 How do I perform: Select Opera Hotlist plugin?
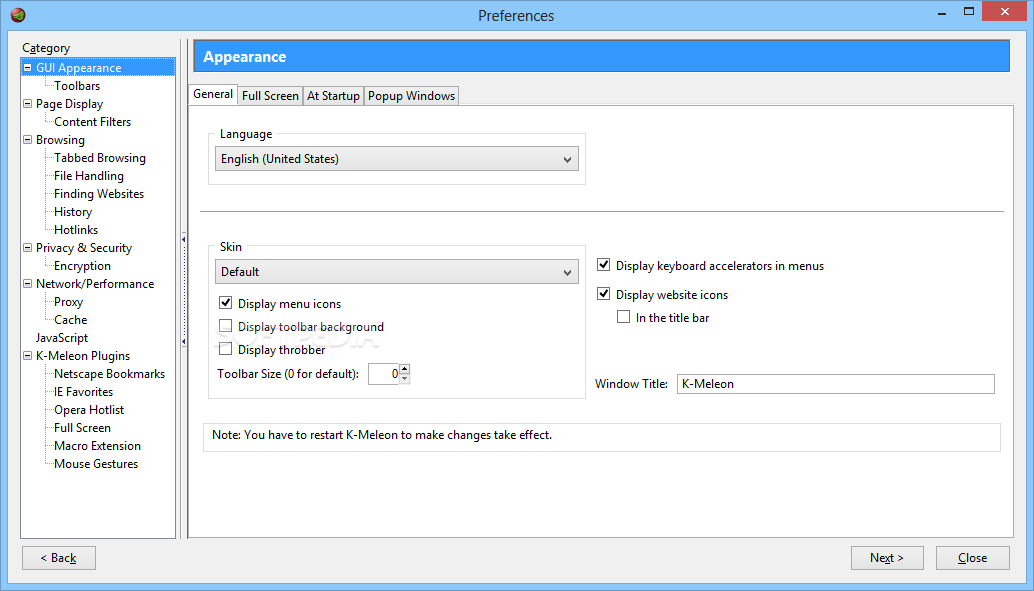(x=89, y=410)
